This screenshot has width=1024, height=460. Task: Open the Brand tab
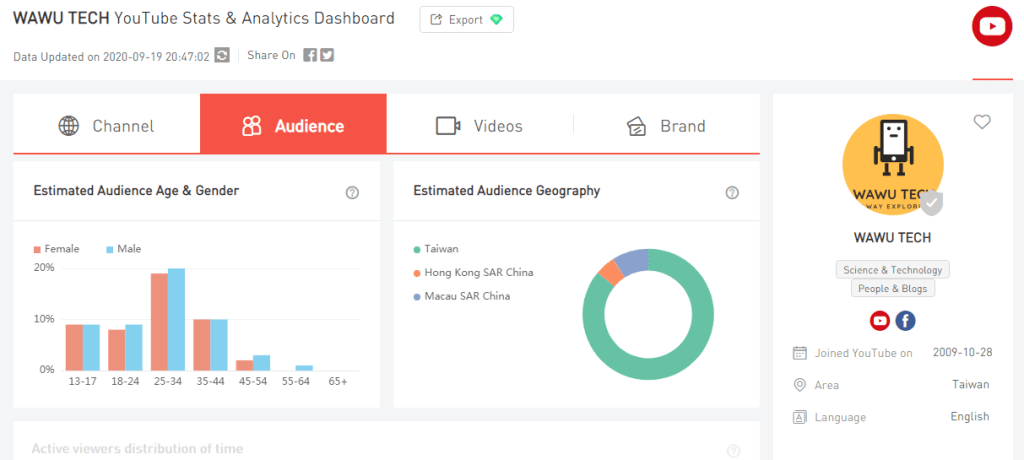point(666,126)
